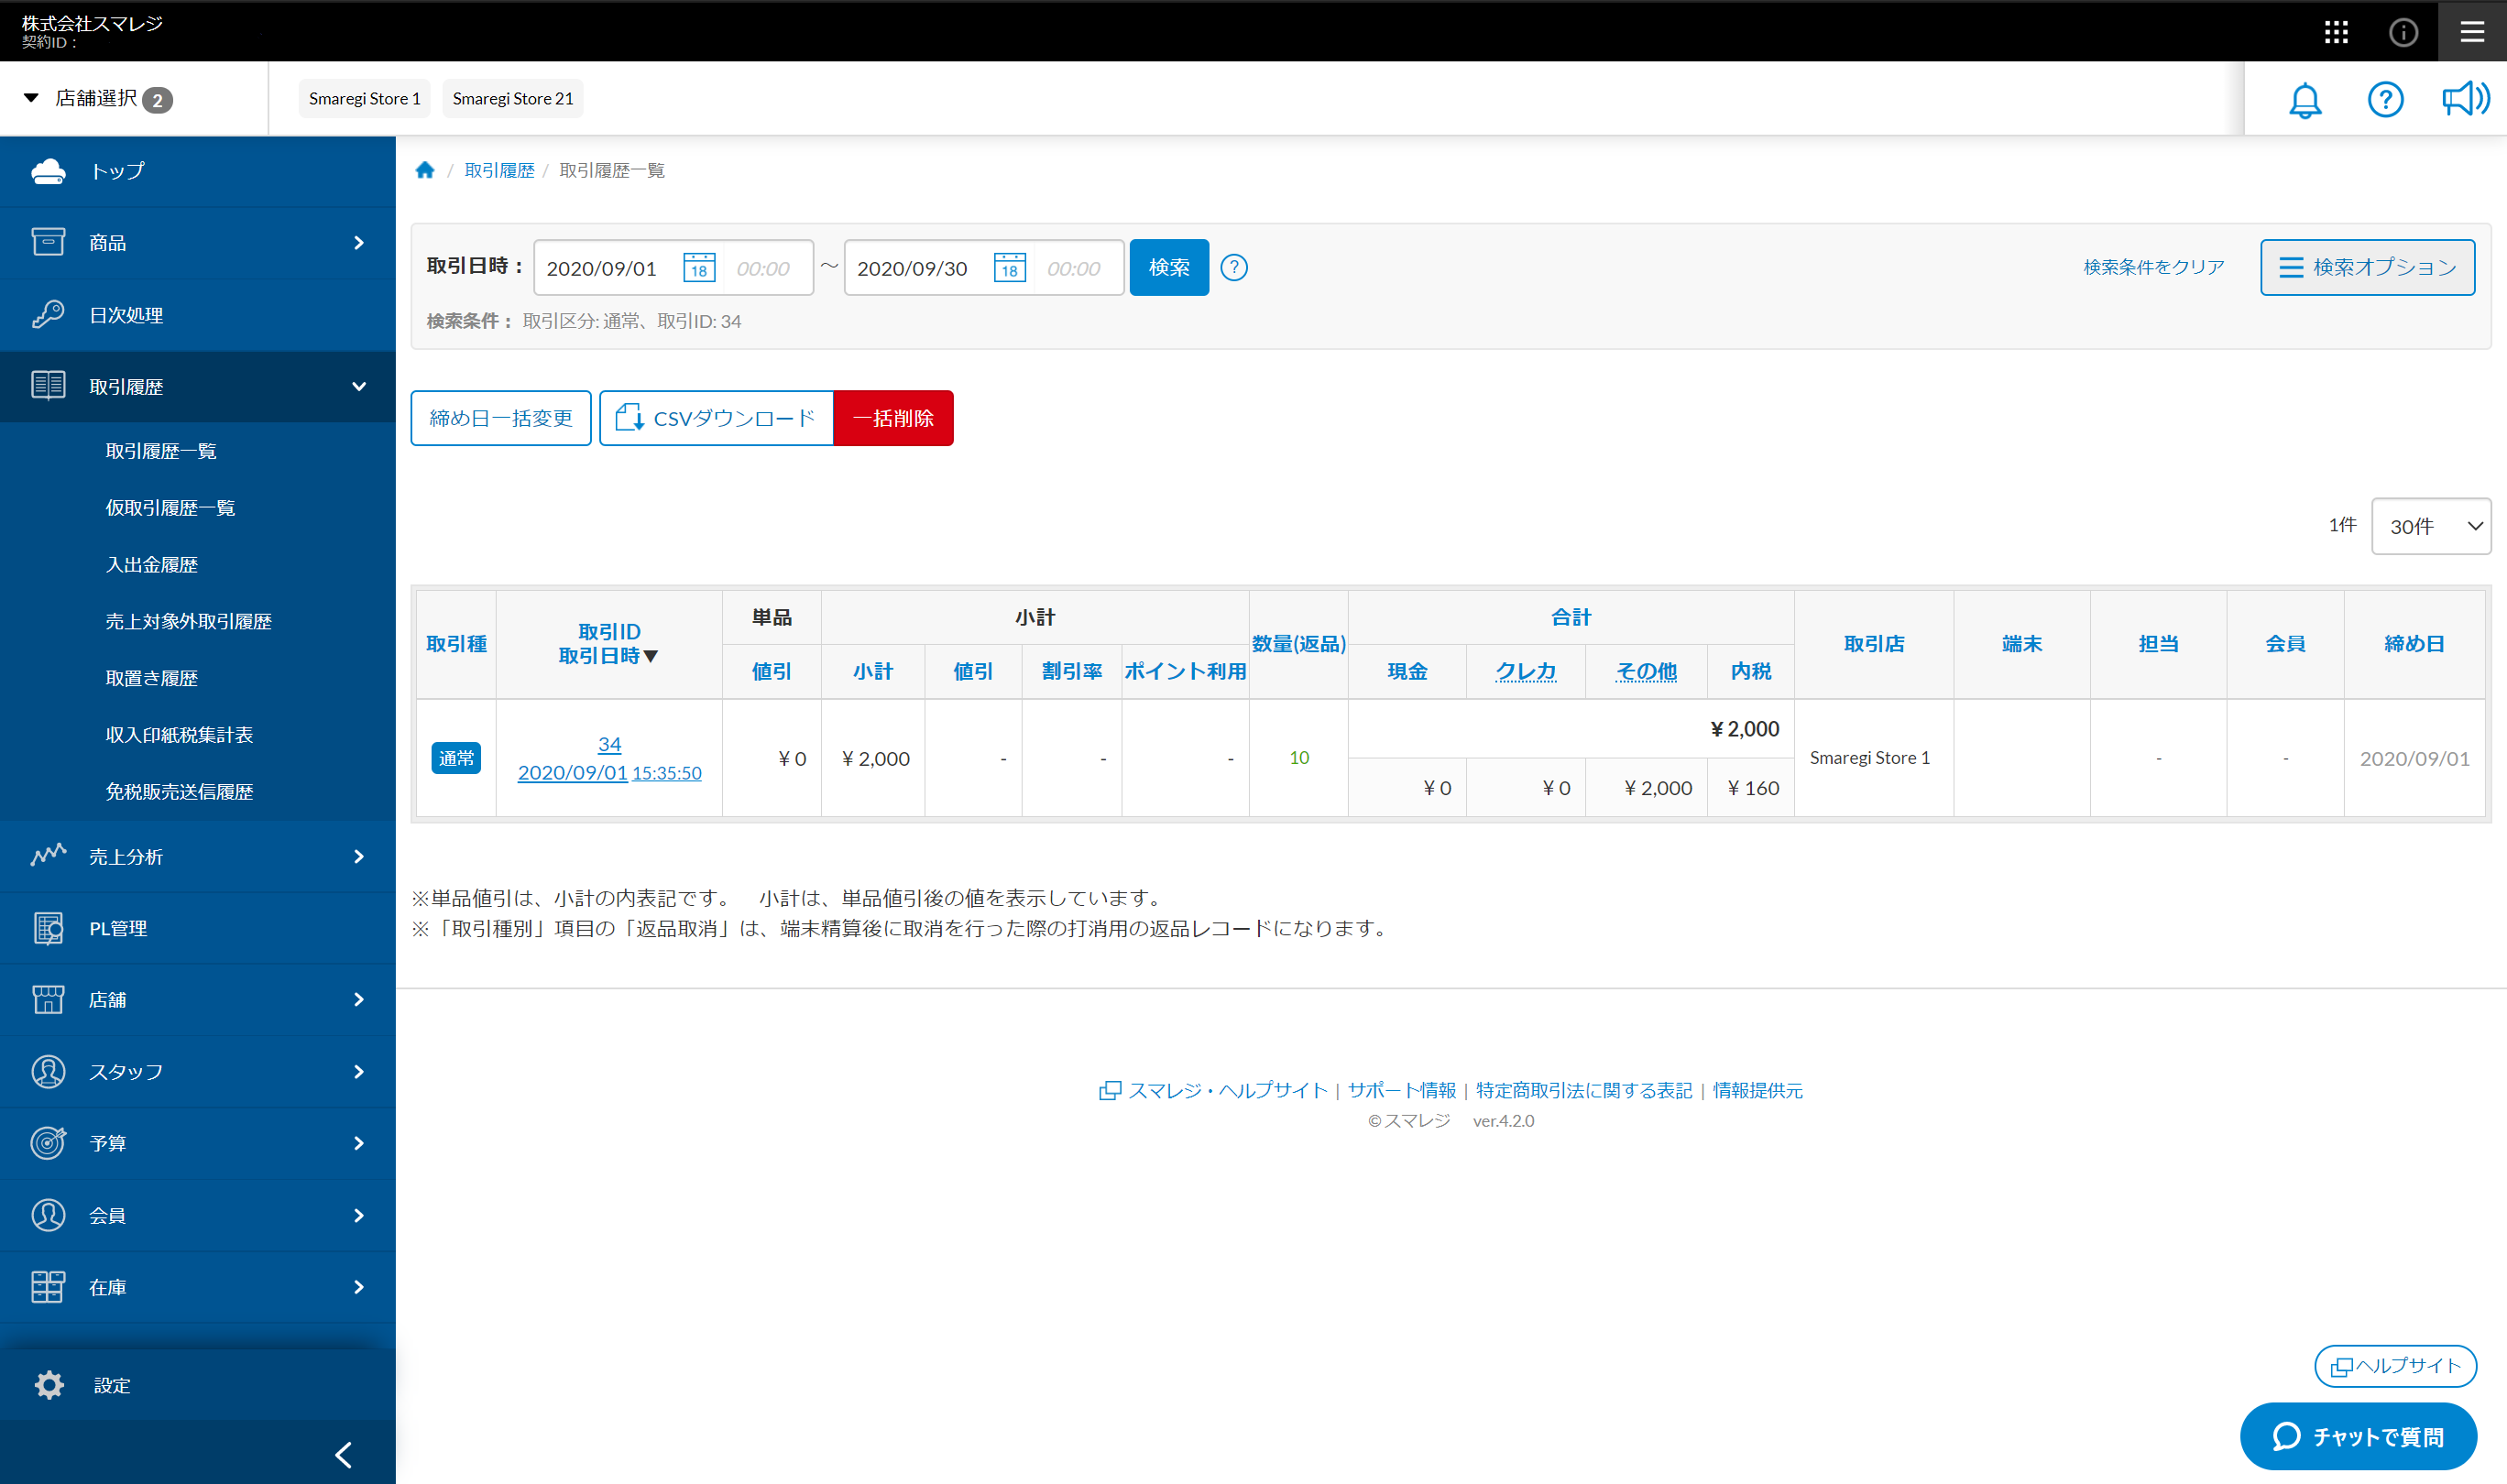Collapse sidebar with the left arrow
The height and width of the screenshot is (1484, 2507).
pos(344,1454)
